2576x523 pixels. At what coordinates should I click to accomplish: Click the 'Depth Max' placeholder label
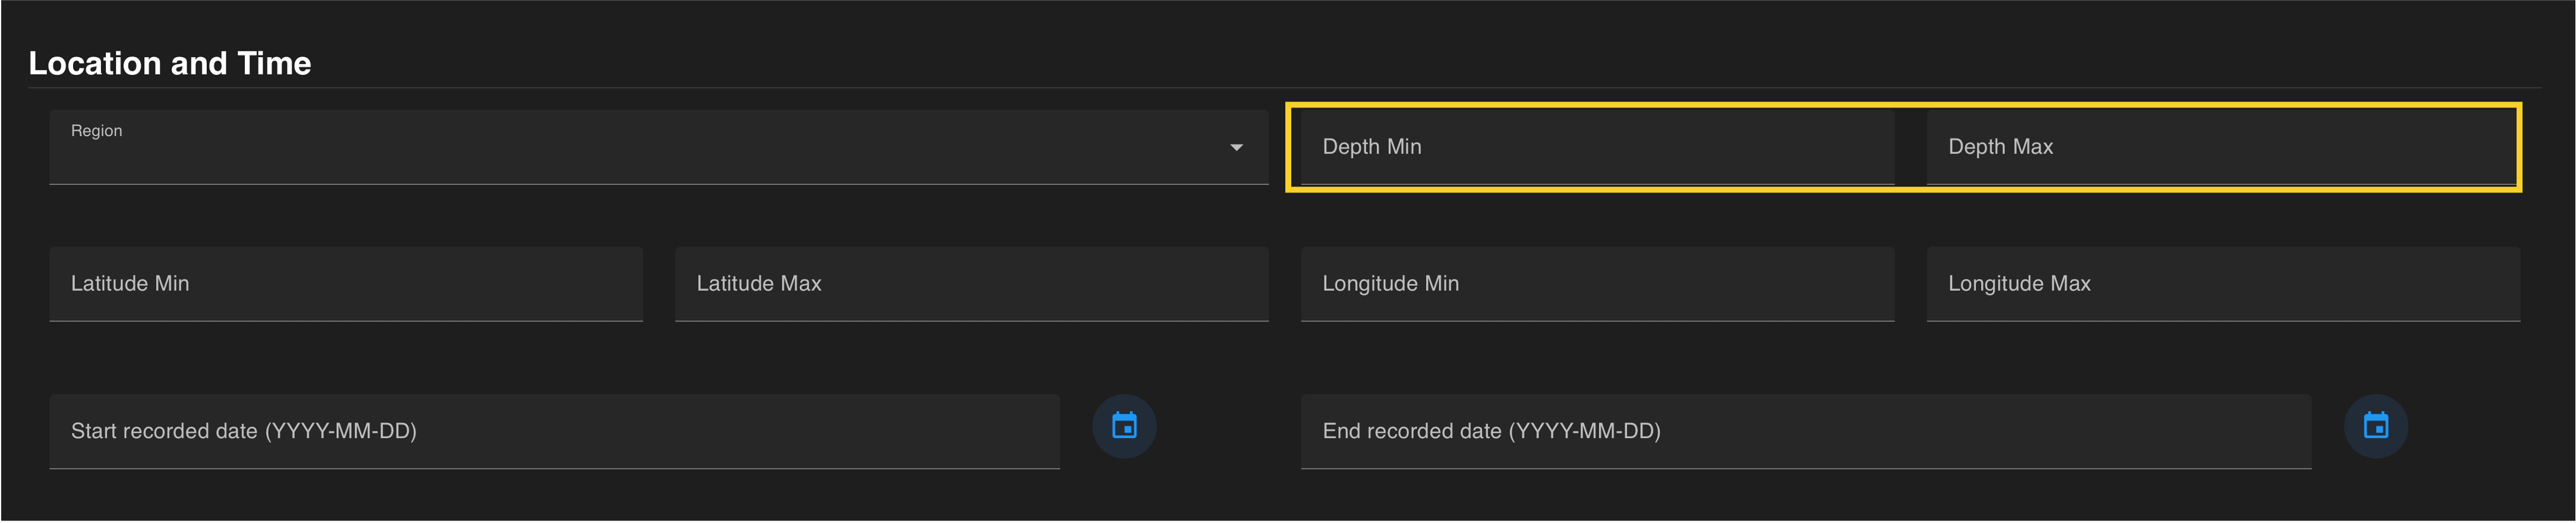click(x=2000, y=147)
